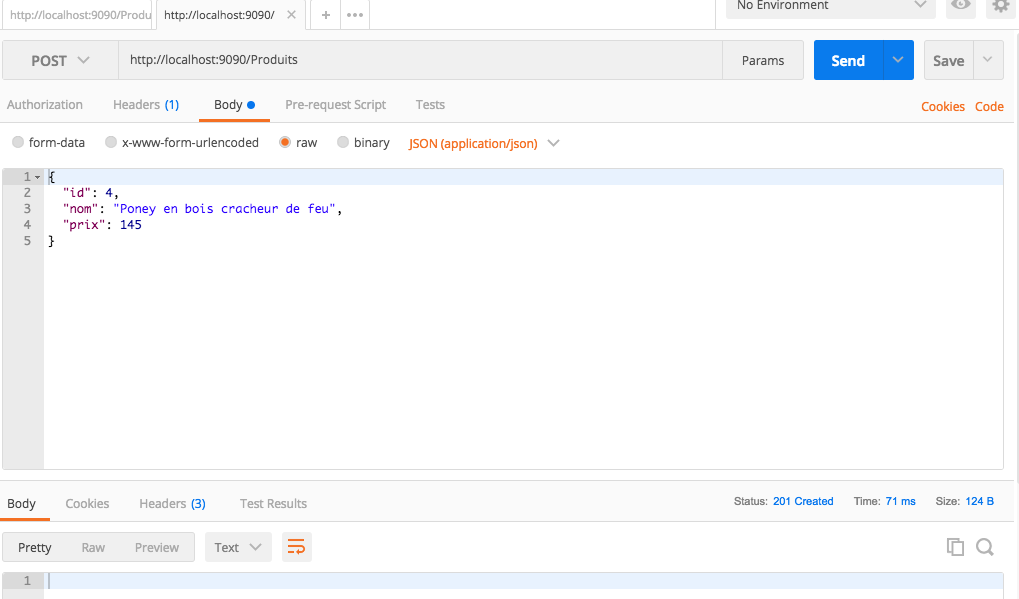
Task: Open the POST method dropdown
Action: coord(60,60)
